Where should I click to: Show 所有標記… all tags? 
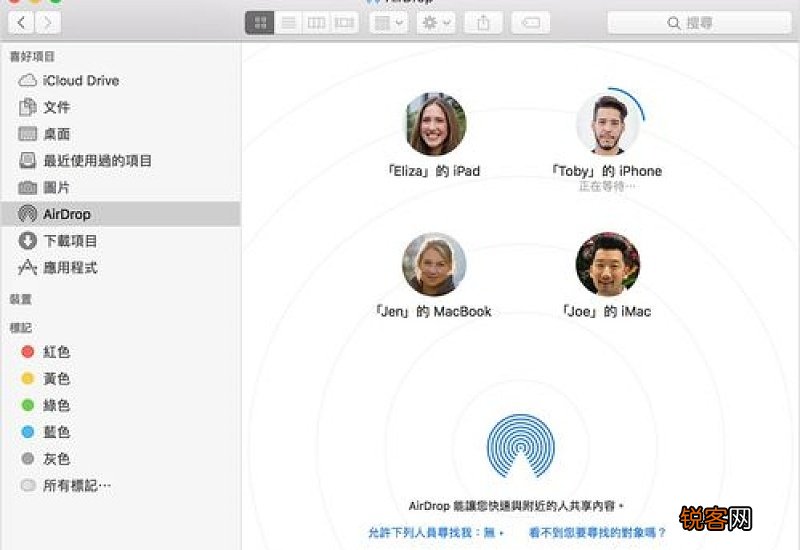click(77, 485)
